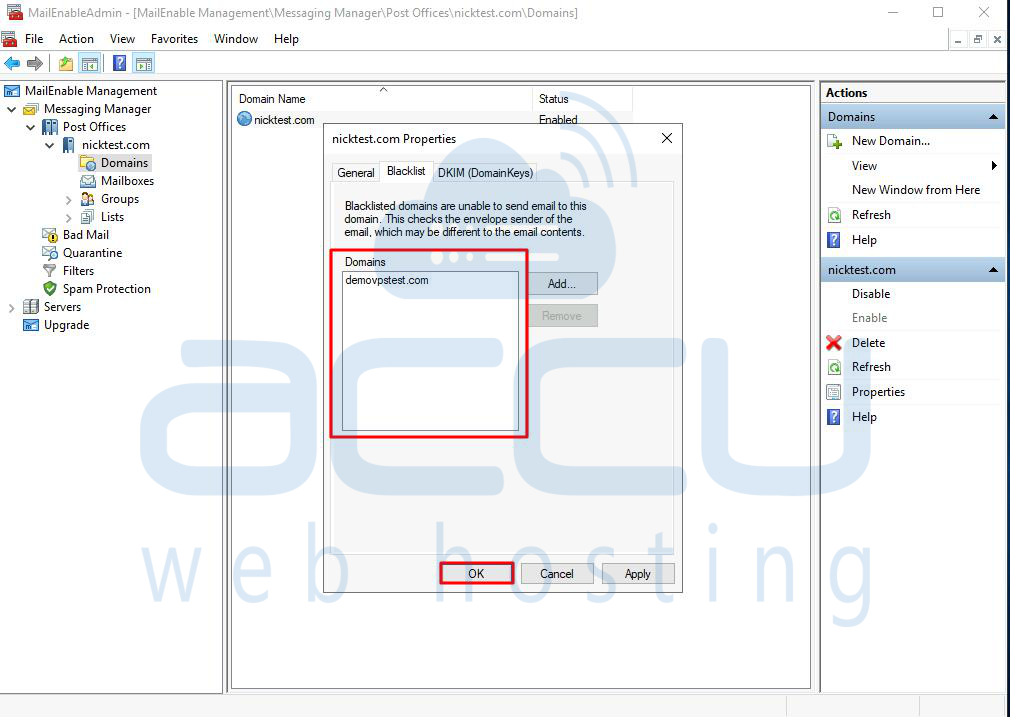This screenshot has width=1010, height=717.
Task: Click Refresh under nicktest.com actions
Action: [871, 367]
